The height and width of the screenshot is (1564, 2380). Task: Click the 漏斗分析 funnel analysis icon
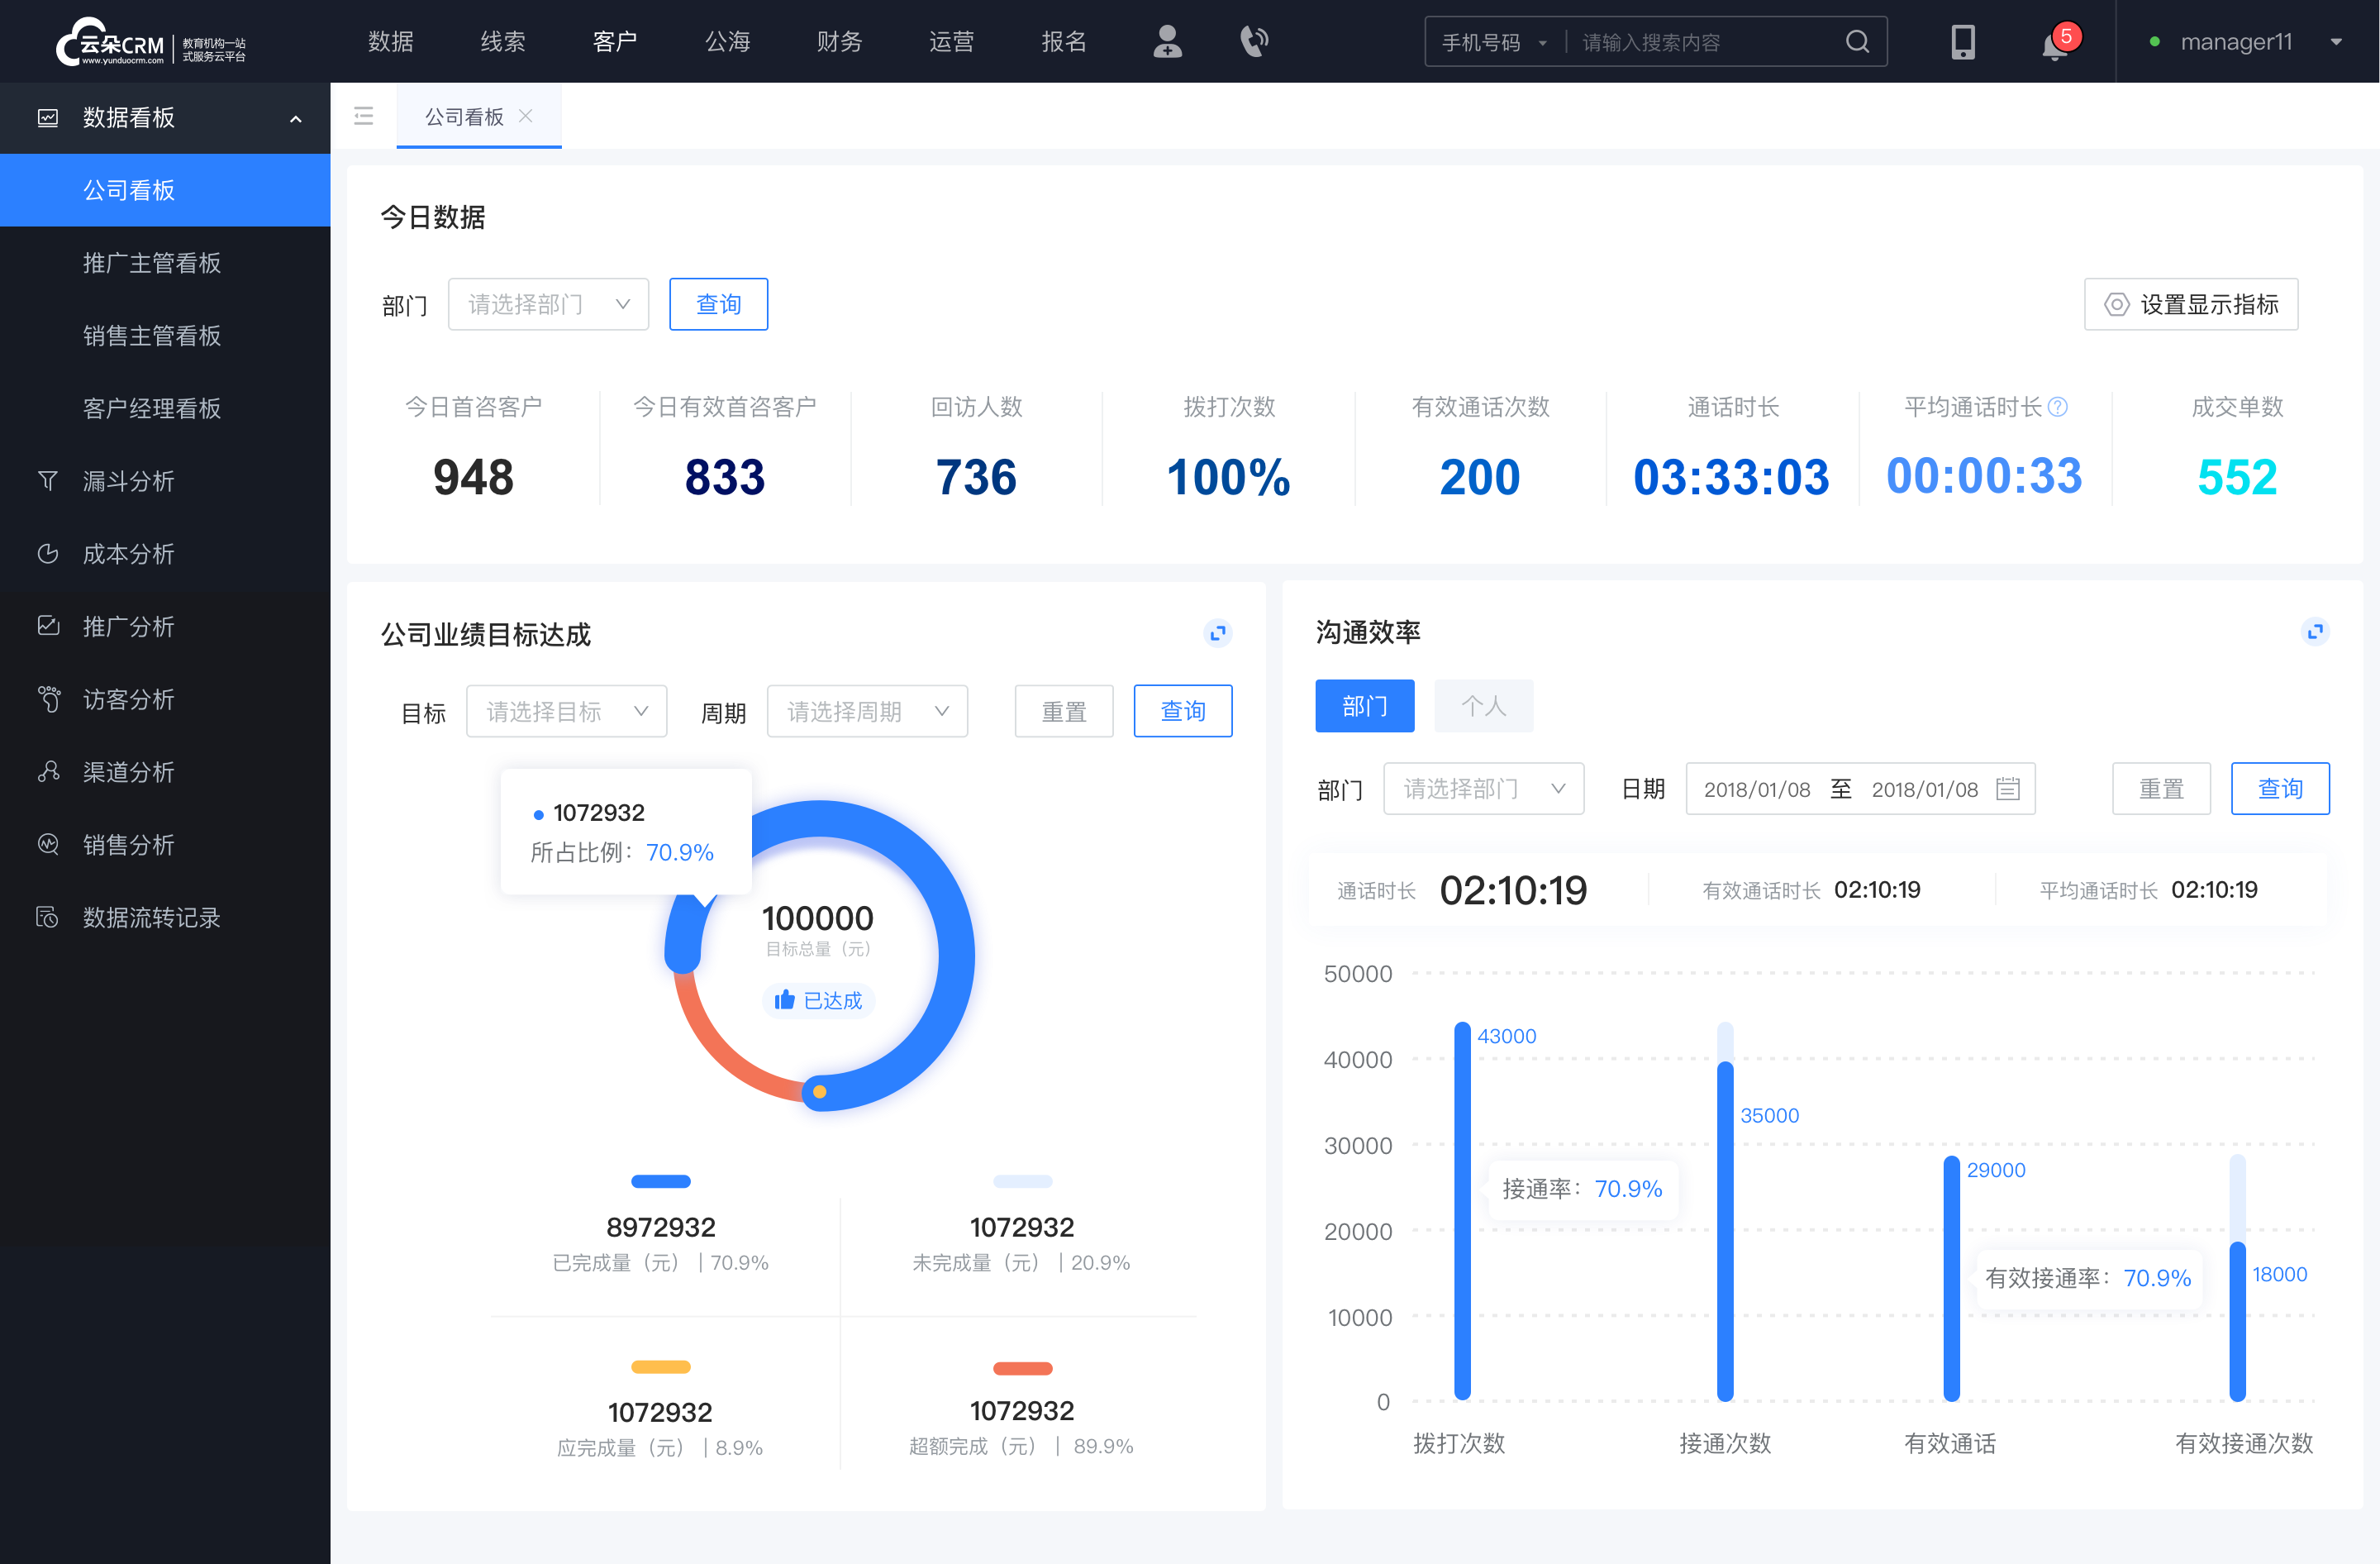click(47, 479)
